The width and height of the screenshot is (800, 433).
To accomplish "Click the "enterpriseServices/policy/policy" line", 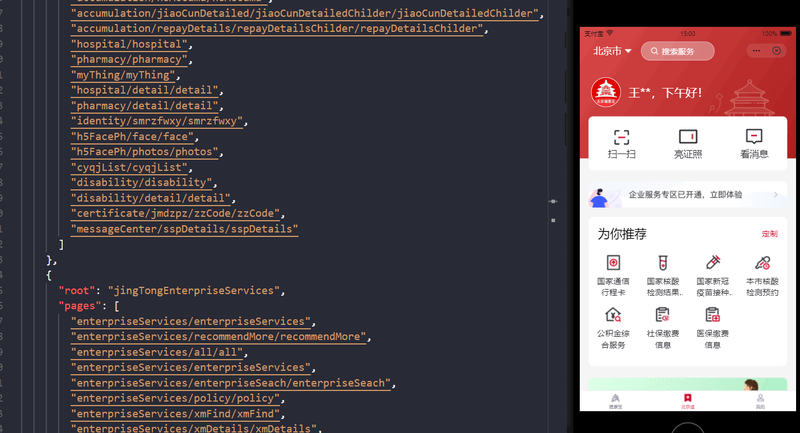I will coord(178,398).
